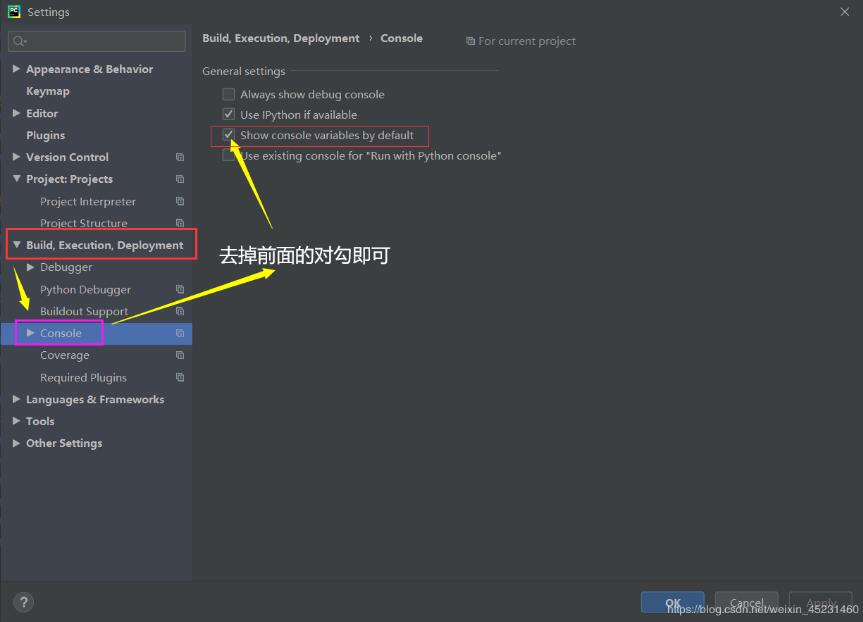The width and height of the screenshot is (863, 622).
Task: Enable Always show debug console
Action: tap(228, 94)
